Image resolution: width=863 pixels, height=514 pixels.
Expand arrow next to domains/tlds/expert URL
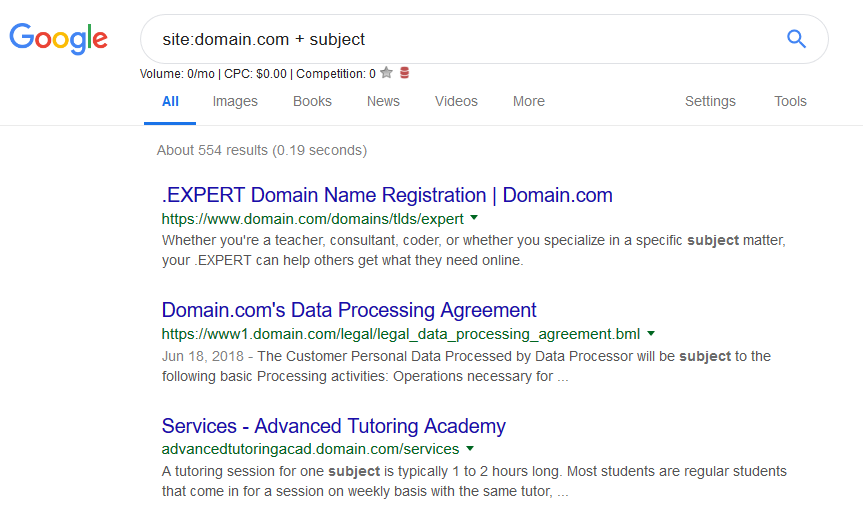[474, 218]
